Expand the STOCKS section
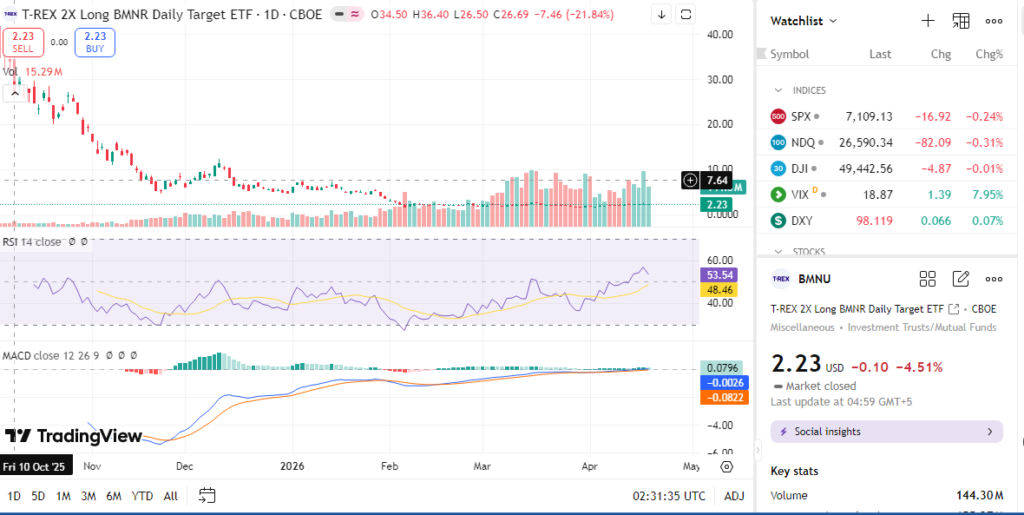This screenshot has width=1024, height=515. (x=778, y=252)
